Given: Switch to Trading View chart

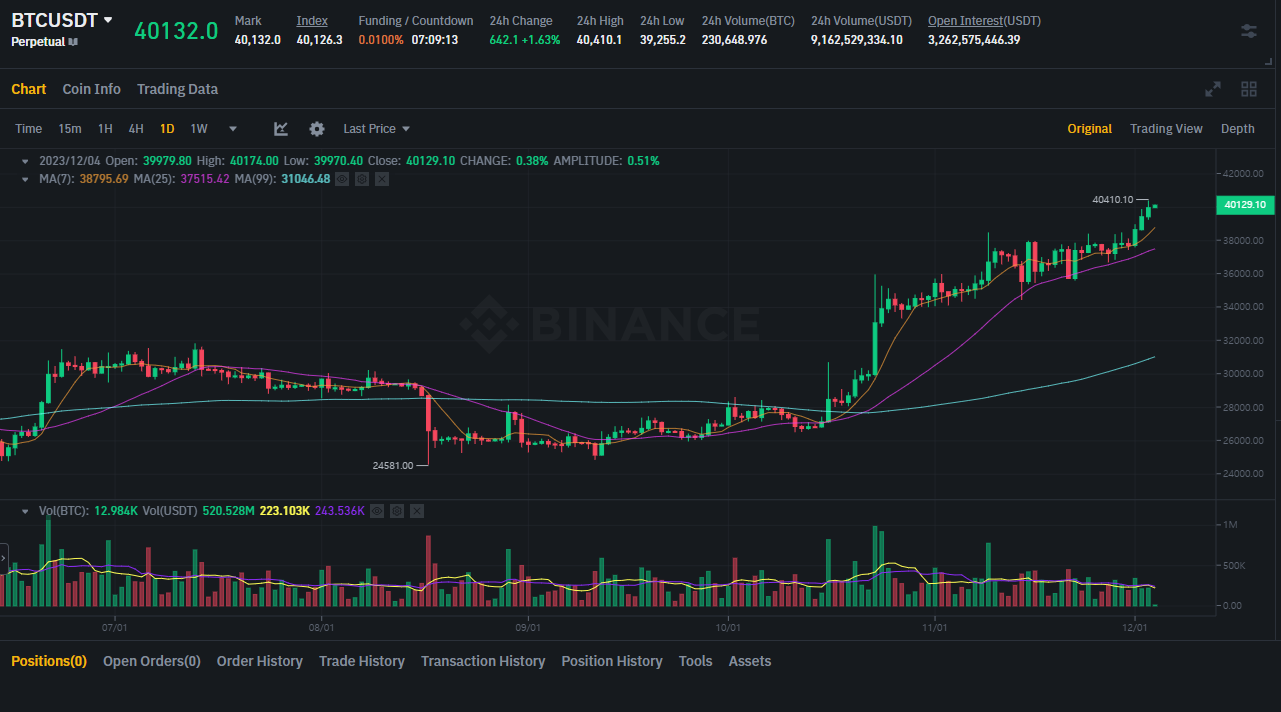Looking at the screenshot, I should (x=1166, y=129).
